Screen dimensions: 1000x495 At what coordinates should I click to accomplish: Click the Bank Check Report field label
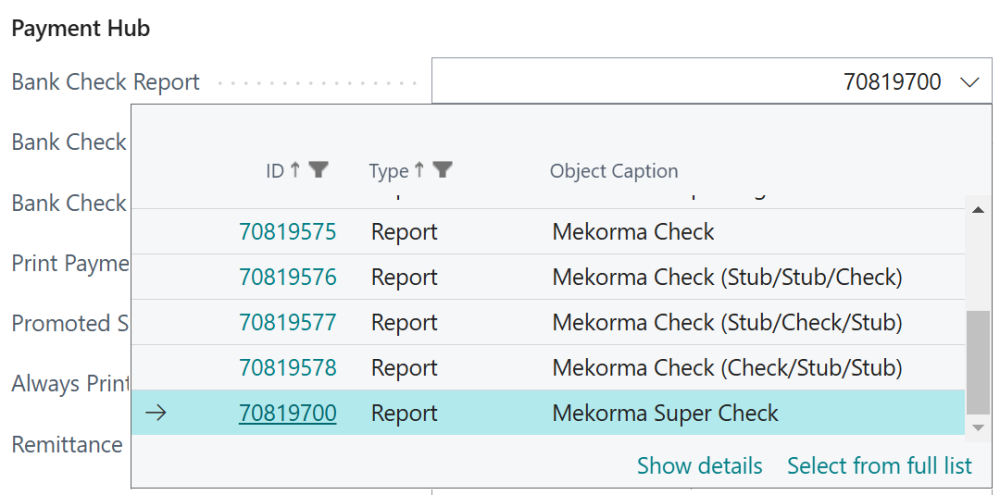106,82
